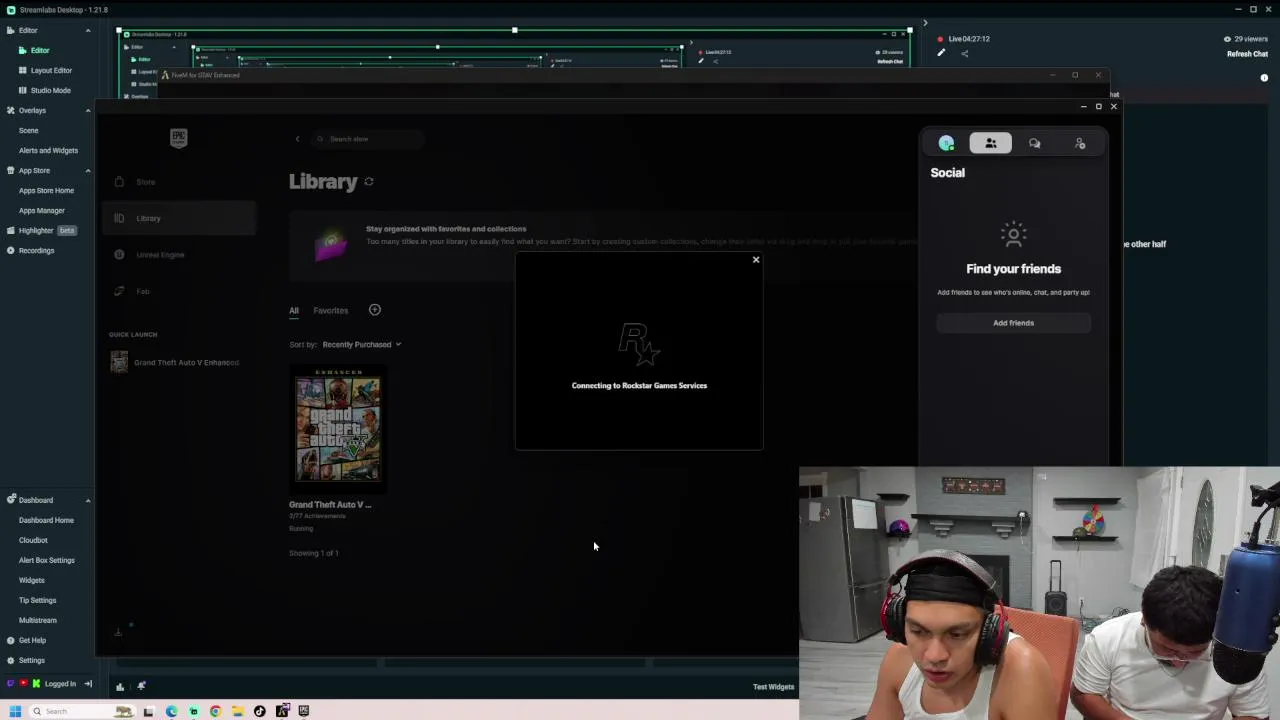Open the Windows Start menu

pyautogui.click(x=15, y=711)
